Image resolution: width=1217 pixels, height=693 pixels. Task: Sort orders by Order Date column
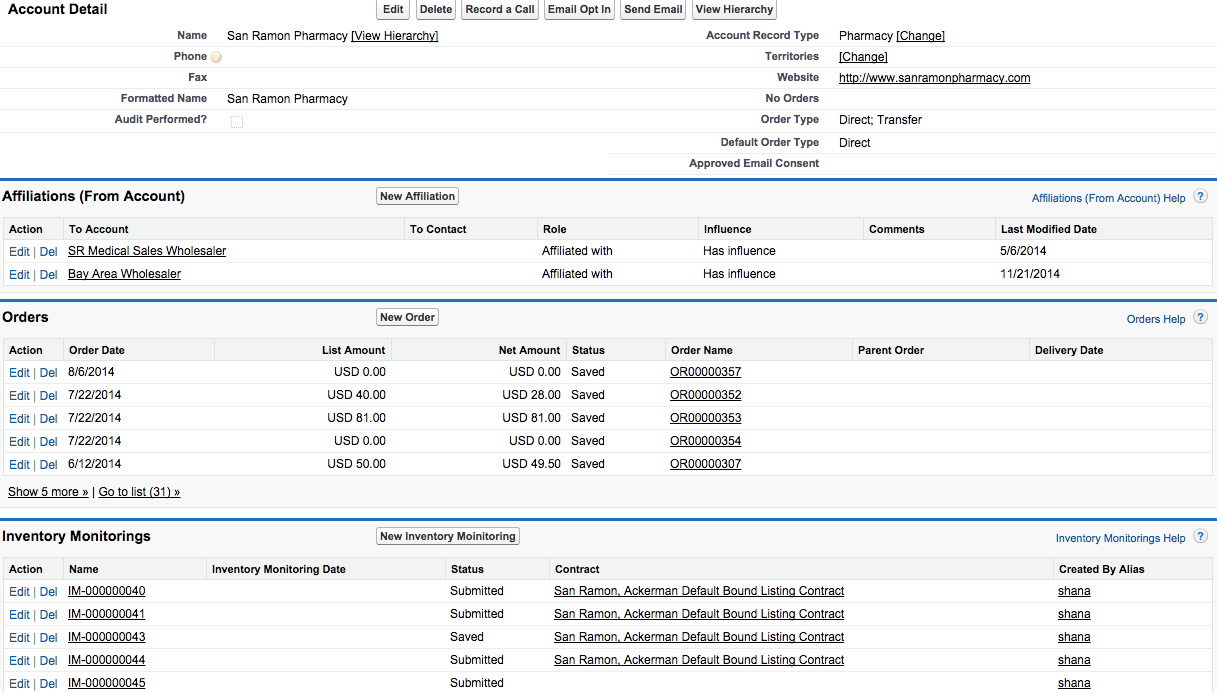pyautogui.click(x=97, y=350)
